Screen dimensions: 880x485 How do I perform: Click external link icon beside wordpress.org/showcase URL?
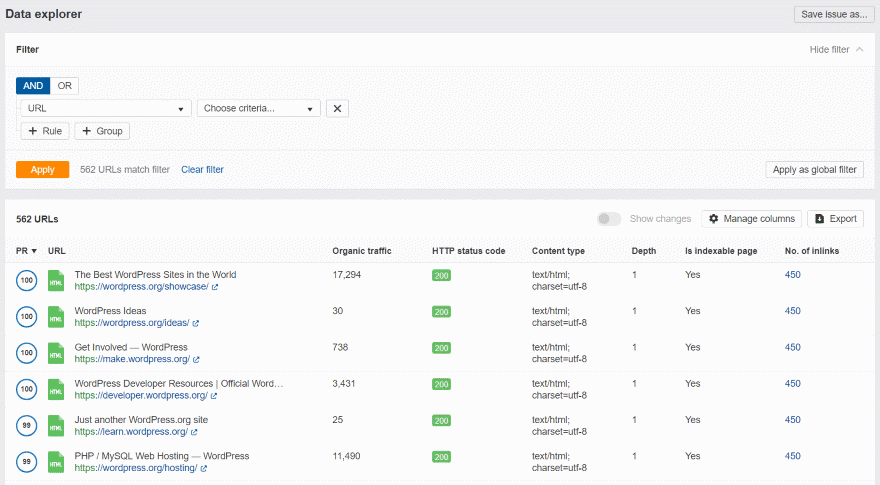click(215, 287)
